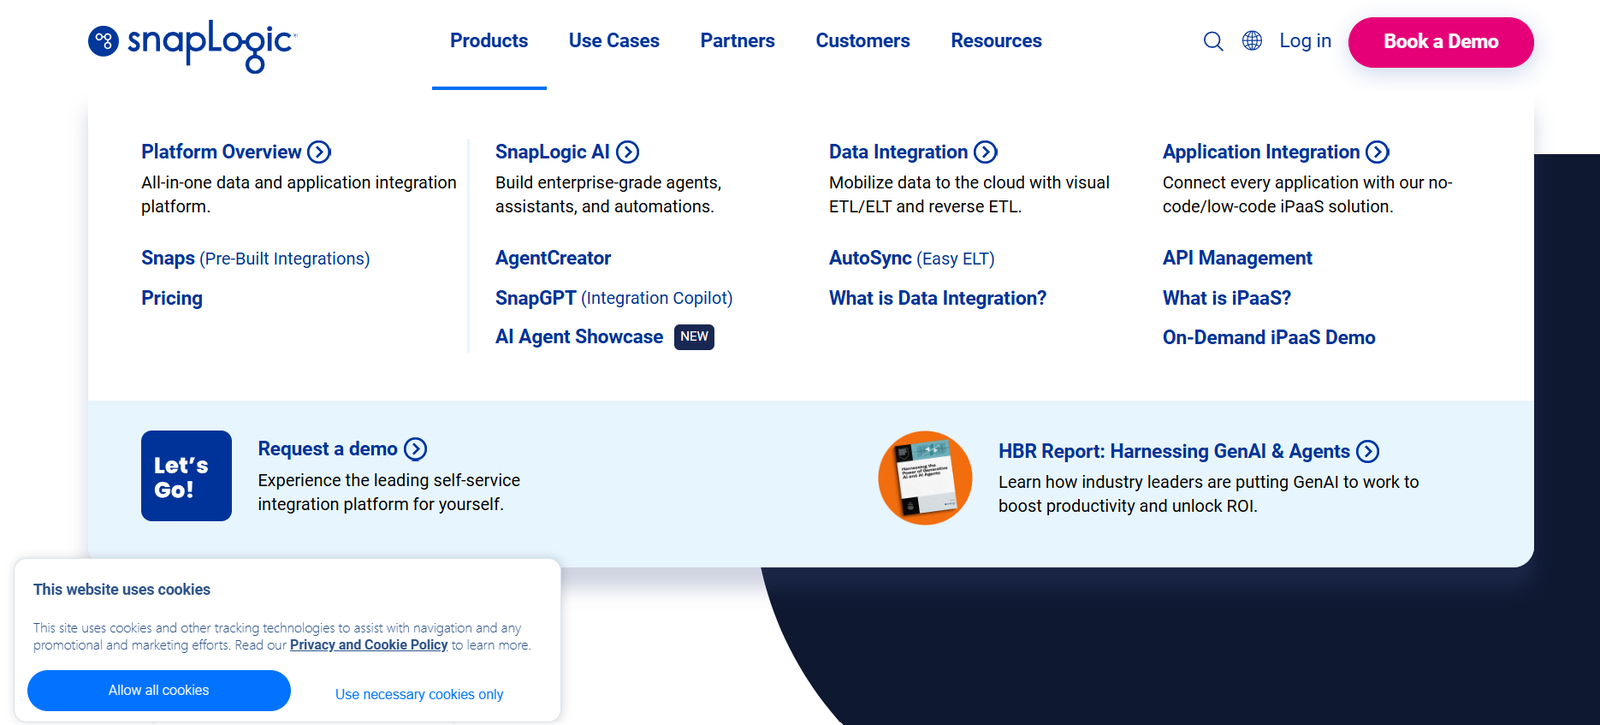Click the SnapLogic logo
The width and height of the screenshot is (1600, 725).
pyautogui.click(x=192, y=43)
